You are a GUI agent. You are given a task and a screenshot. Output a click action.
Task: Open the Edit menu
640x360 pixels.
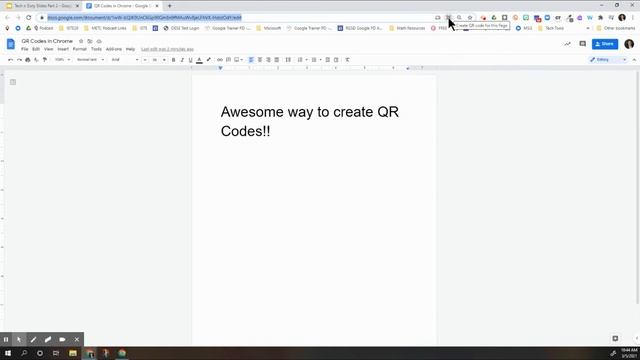coord(36,49)
